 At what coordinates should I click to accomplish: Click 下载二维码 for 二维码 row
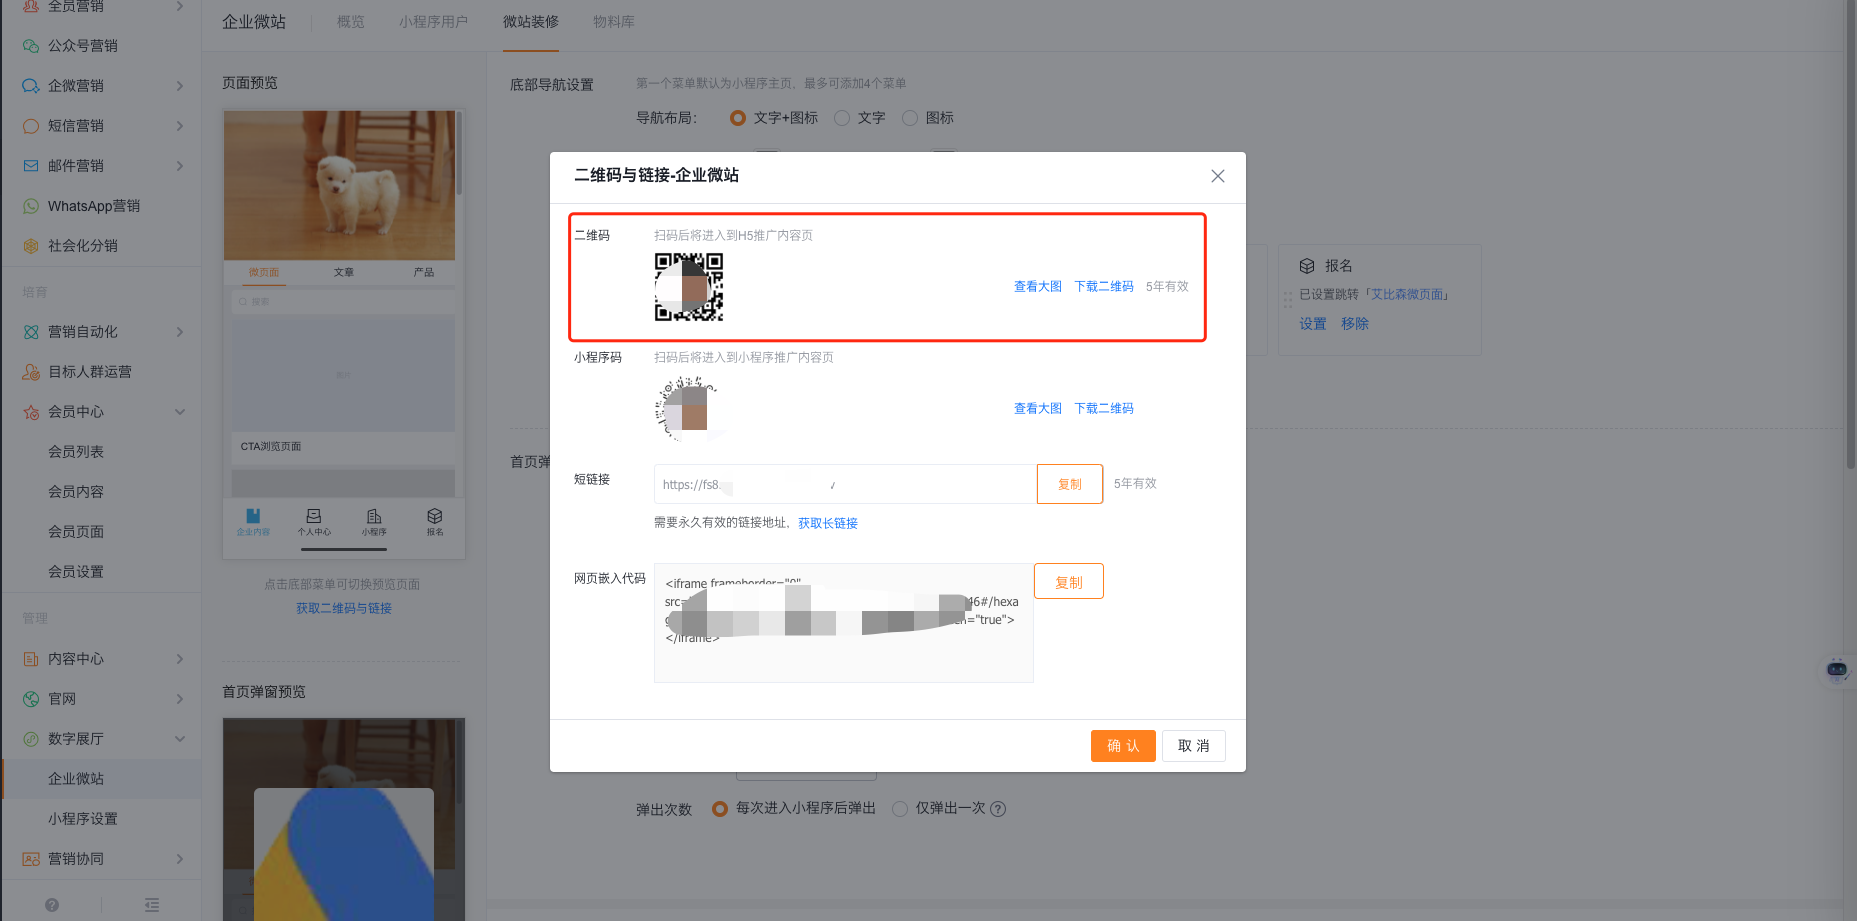coord(1104,287)
